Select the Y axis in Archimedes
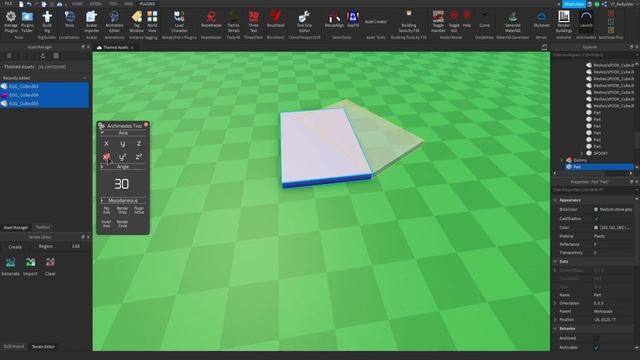 point(122,144)
